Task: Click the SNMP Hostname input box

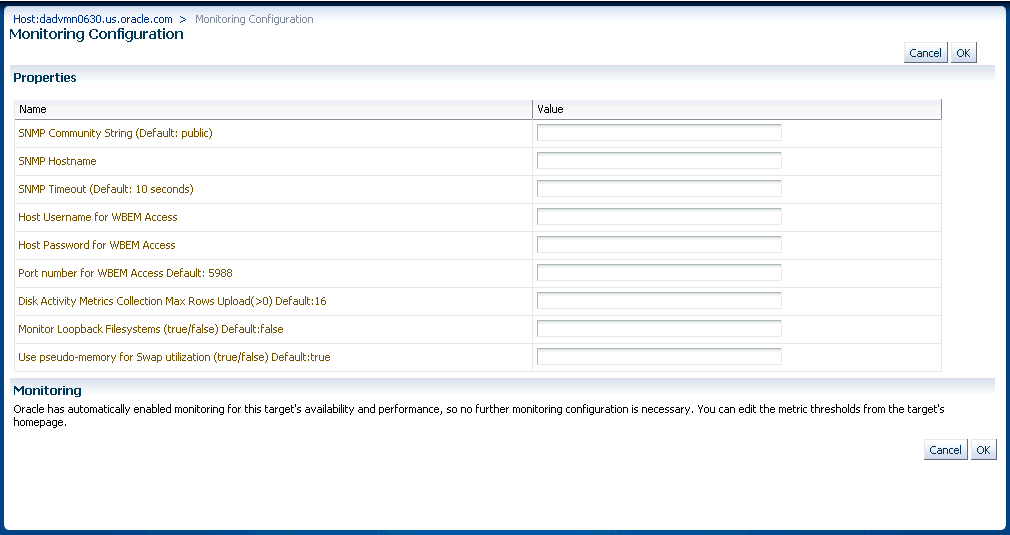Action: [x=659, y=161]
